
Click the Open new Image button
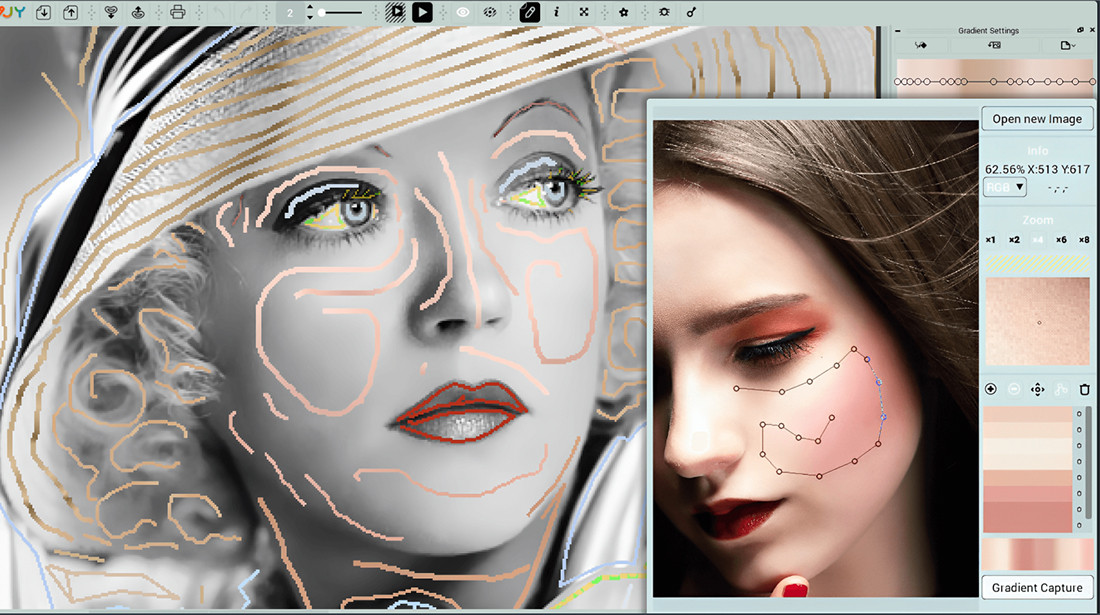1037,119
